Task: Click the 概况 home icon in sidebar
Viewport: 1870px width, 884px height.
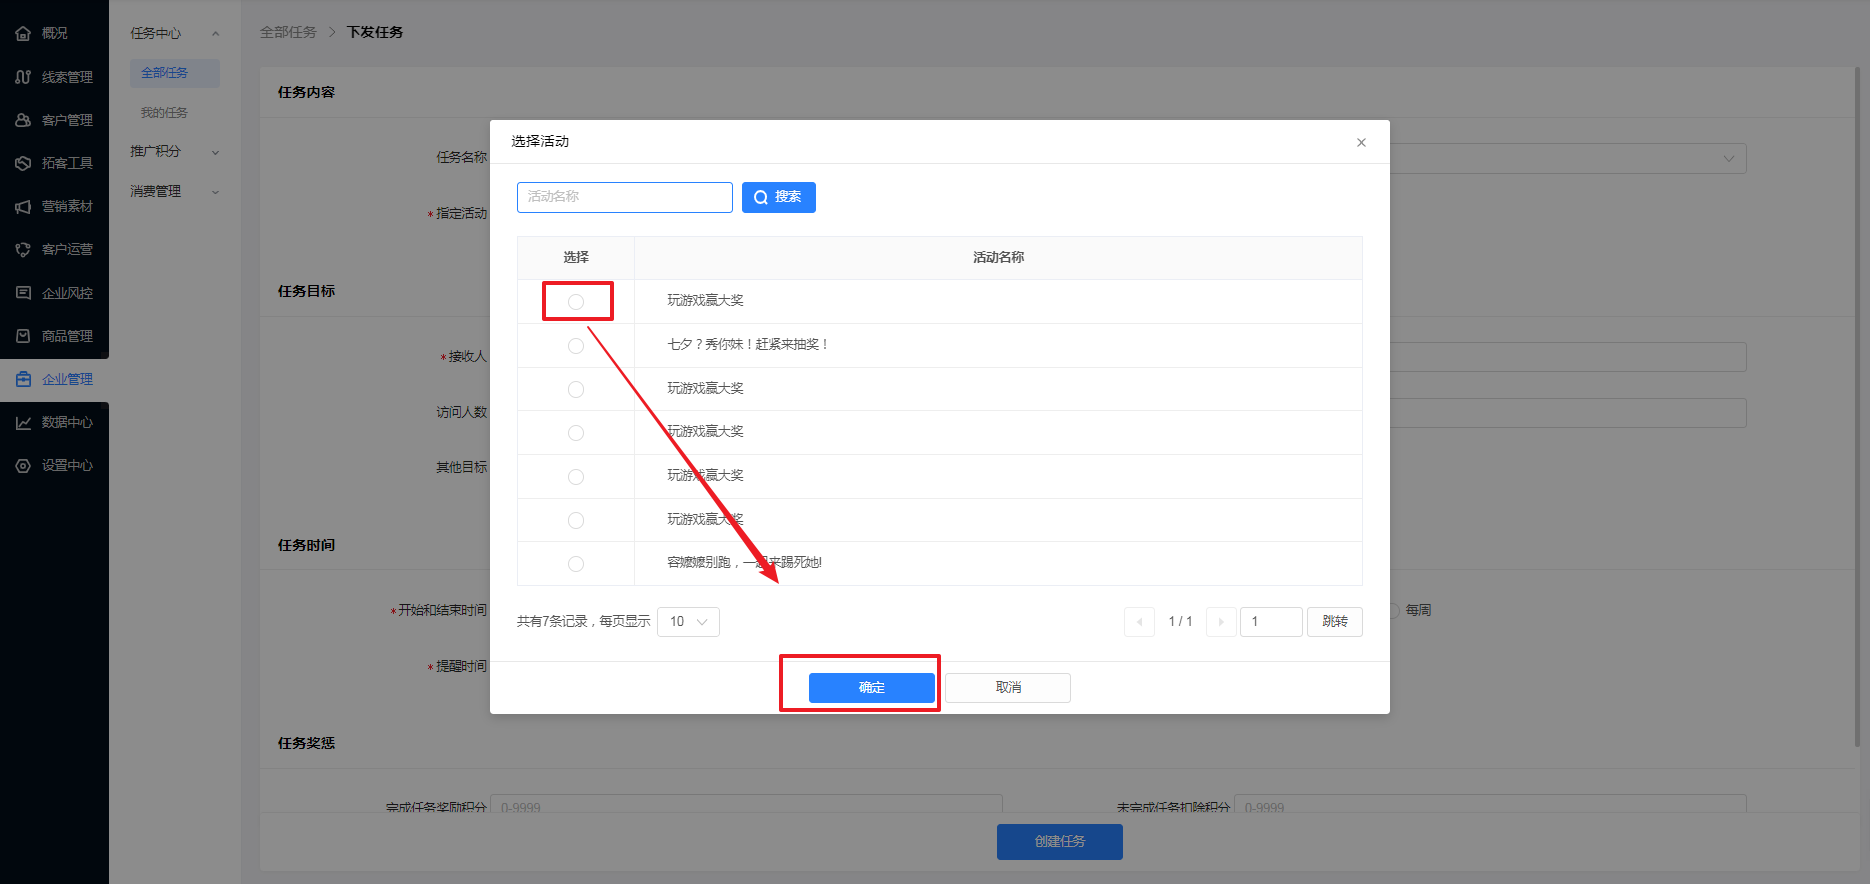Action: tap(23, 34)
